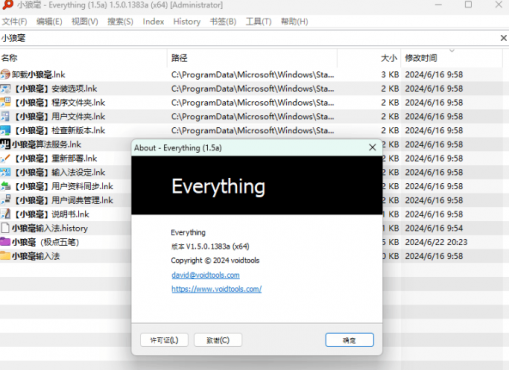Sort by the 修改时间 column header

point(452,58)
